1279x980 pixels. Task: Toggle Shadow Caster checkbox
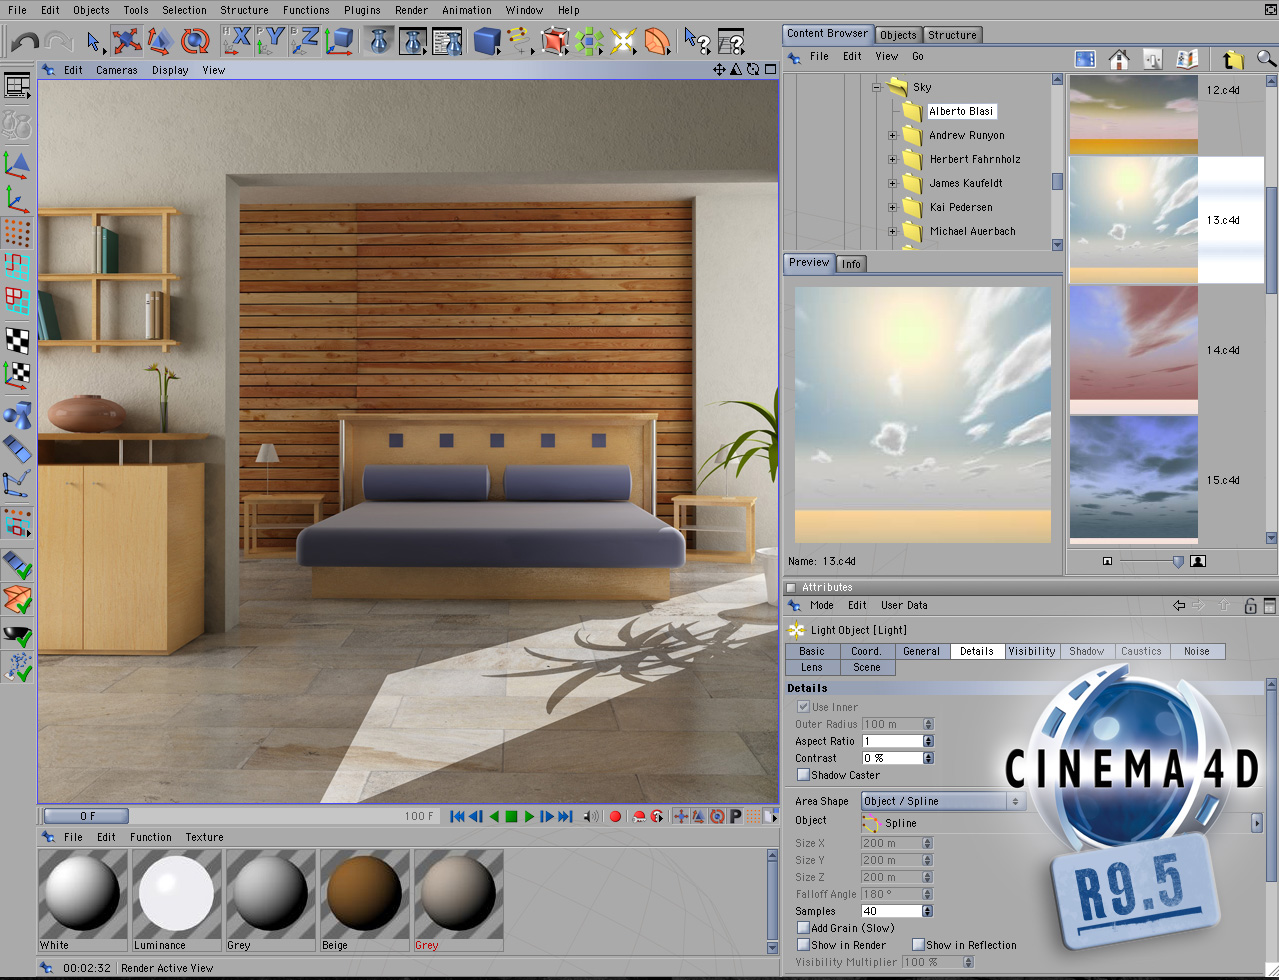[803, 775]
